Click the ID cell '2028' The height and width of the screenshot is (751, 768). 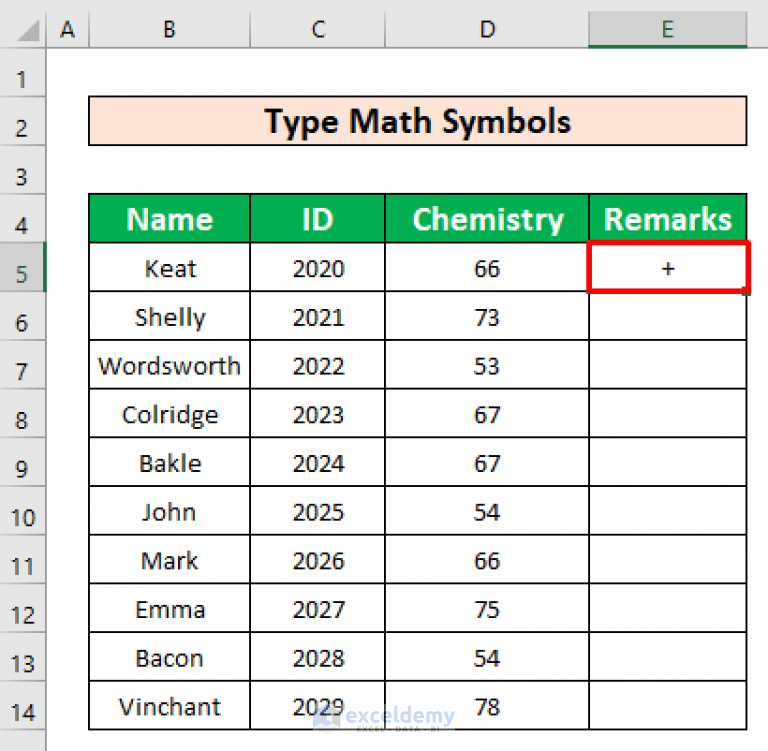[318, 657]
